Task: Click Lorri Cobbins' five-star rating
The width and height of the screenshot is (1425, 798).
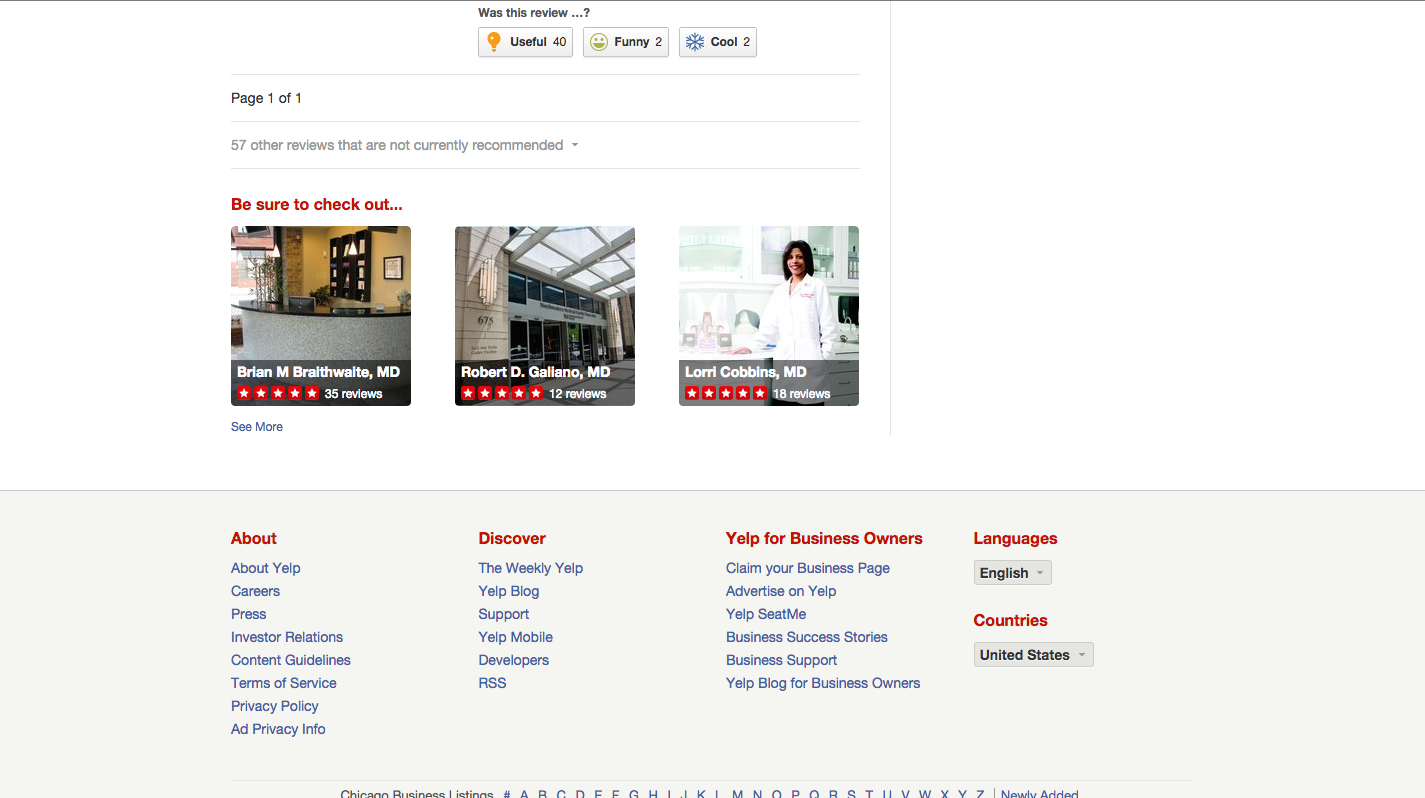Action: pos(726,394)
